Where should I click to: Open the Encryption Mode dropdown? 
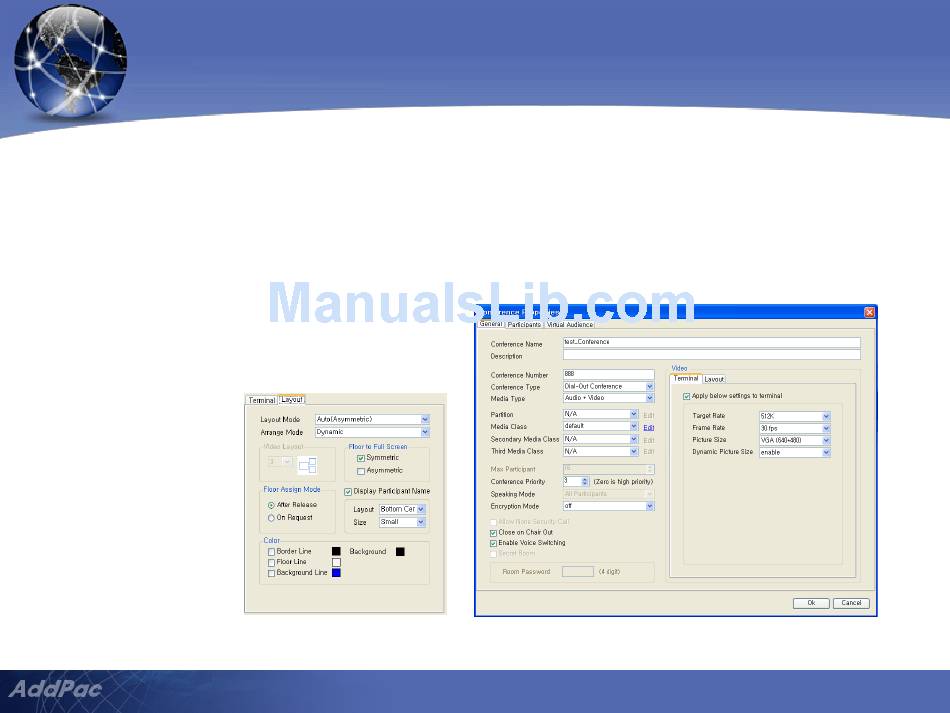[608, 506]
